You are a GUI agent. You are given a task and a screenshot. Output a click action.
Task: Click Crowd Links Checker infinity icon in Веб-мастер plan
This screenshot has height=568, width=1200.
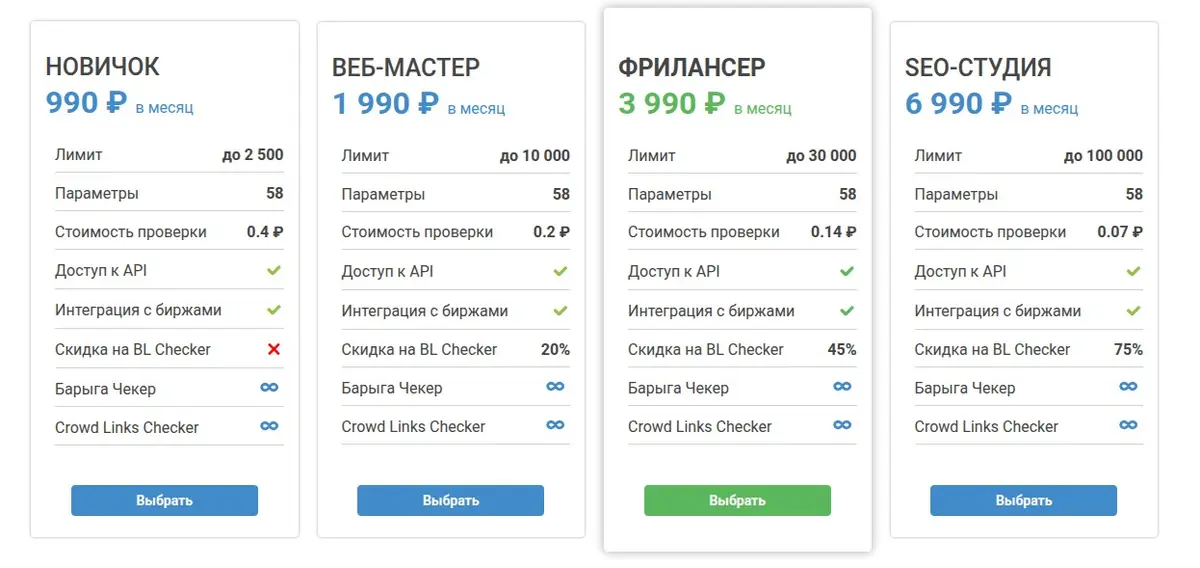coord(556,426)
